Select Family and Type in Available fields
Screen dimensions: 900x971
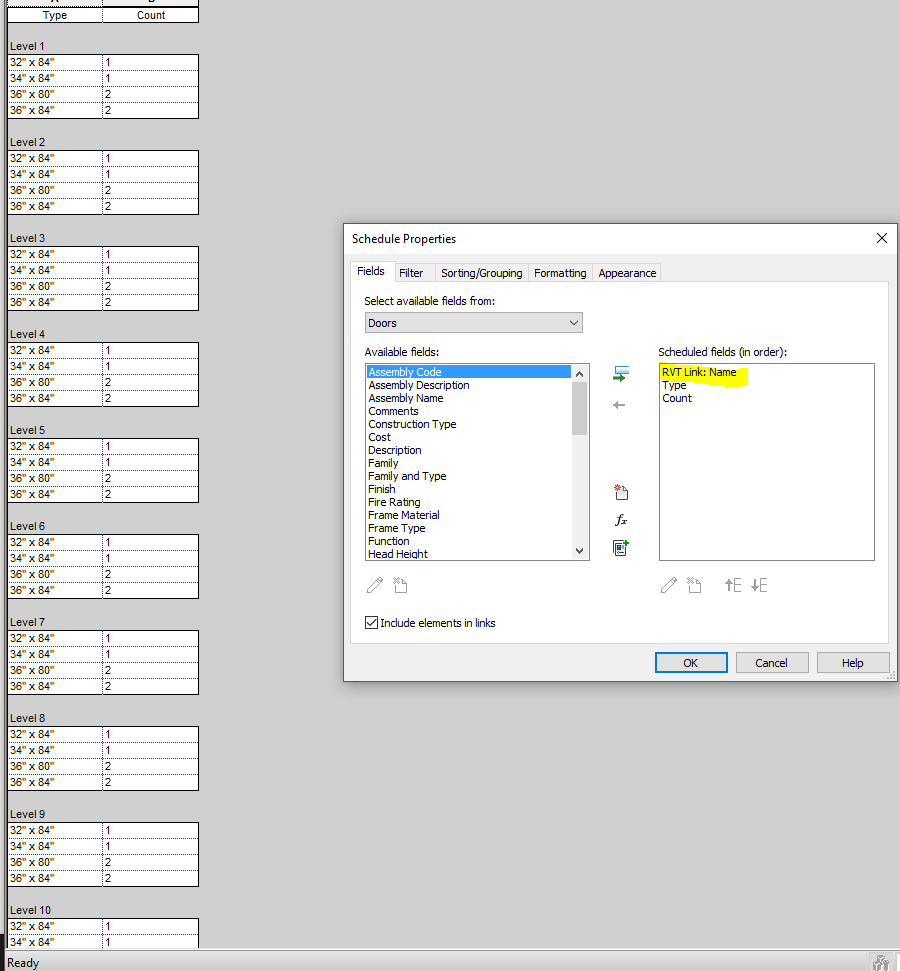(469, 476)
